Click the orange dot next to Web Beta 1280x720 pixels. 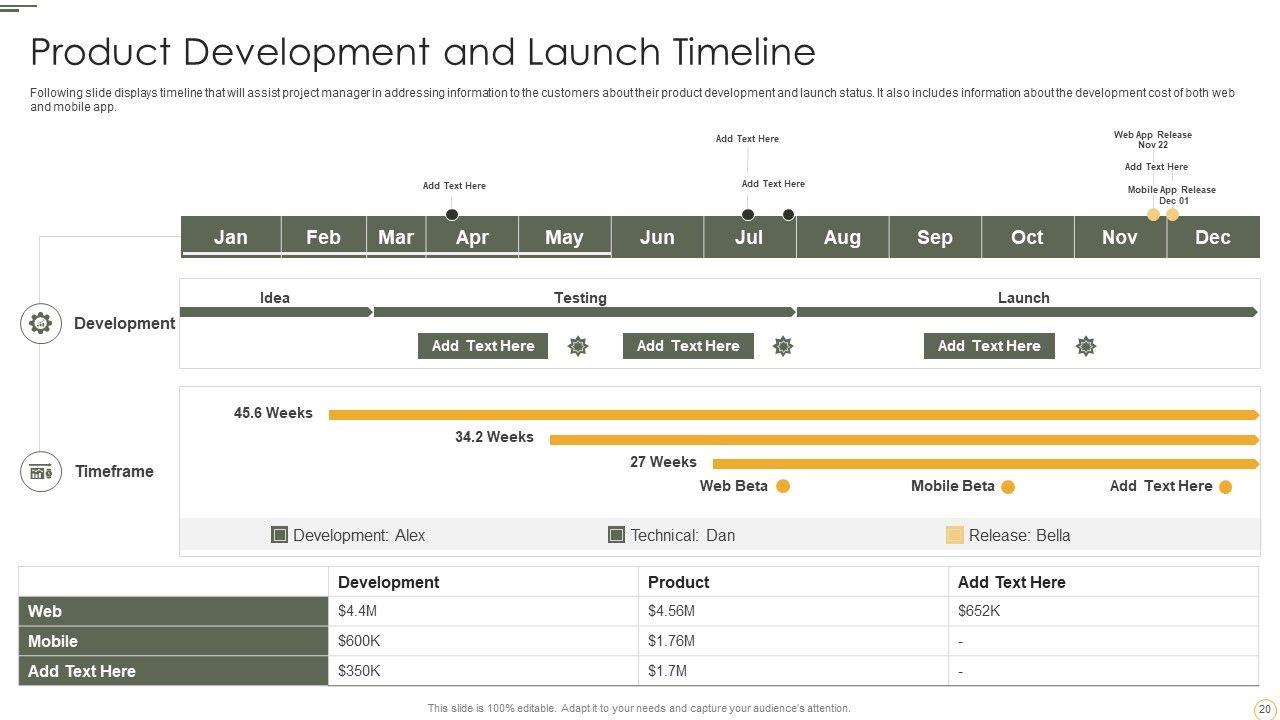point(783,486)
